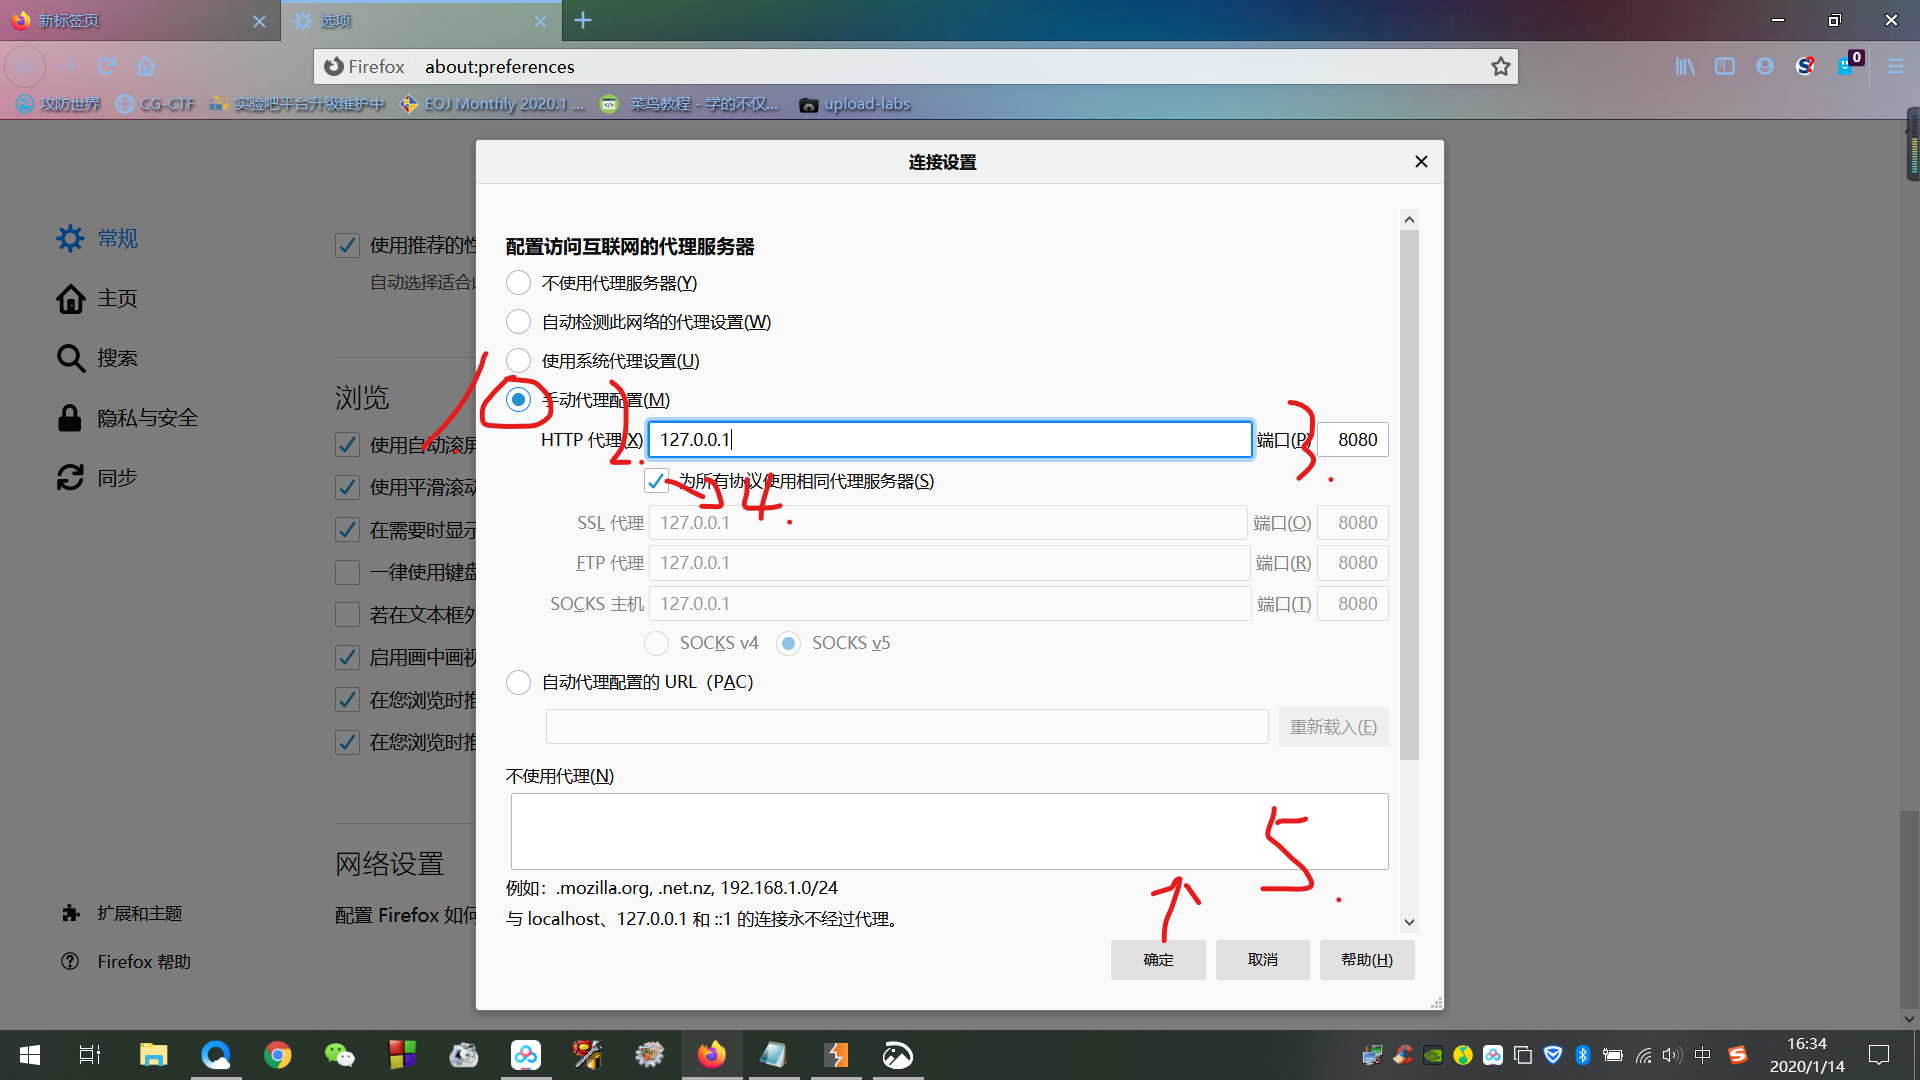Viewport: 1920px width, 1080px height.
Task: Click the sidebar toggle icon in the toolbar
Action: [x=1725, y=66]
